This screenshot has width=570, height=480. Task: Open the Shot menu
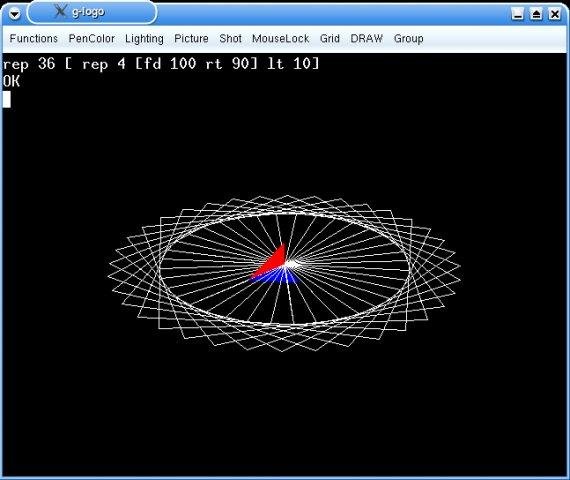(230, 39)
